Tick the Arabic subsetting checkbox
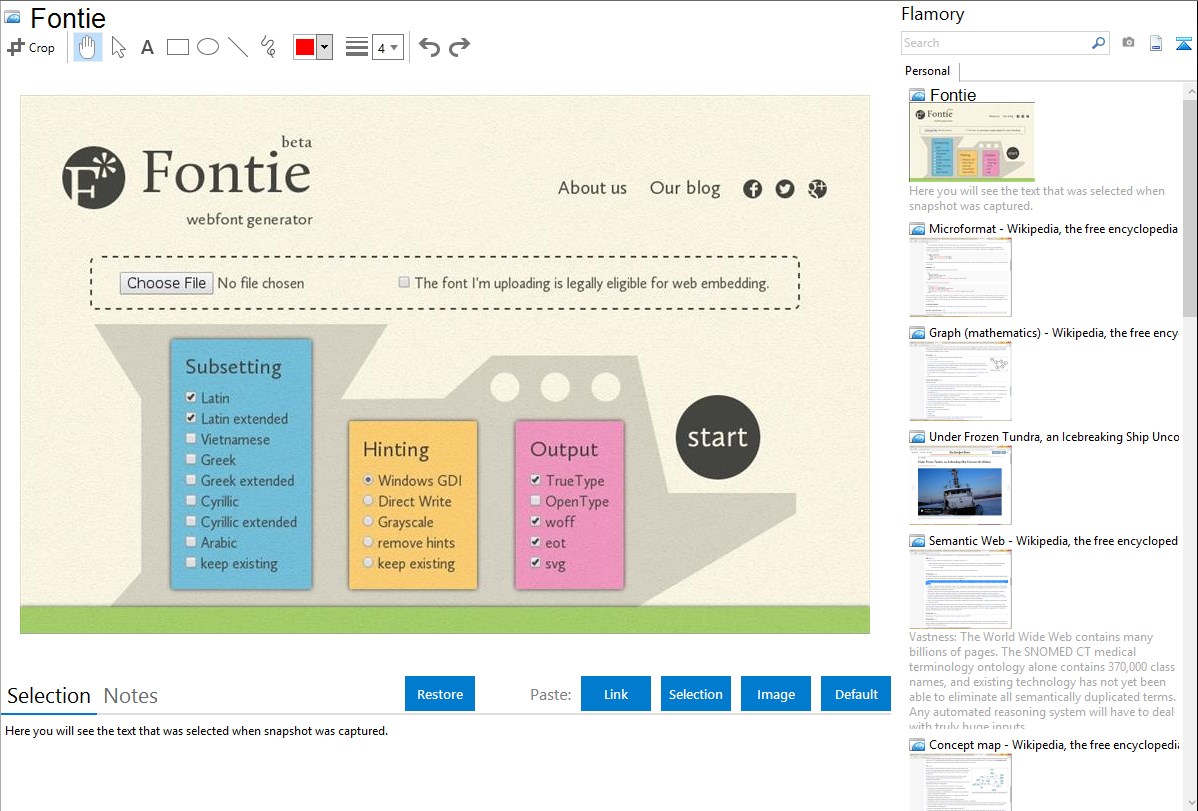 click(191, 542)
